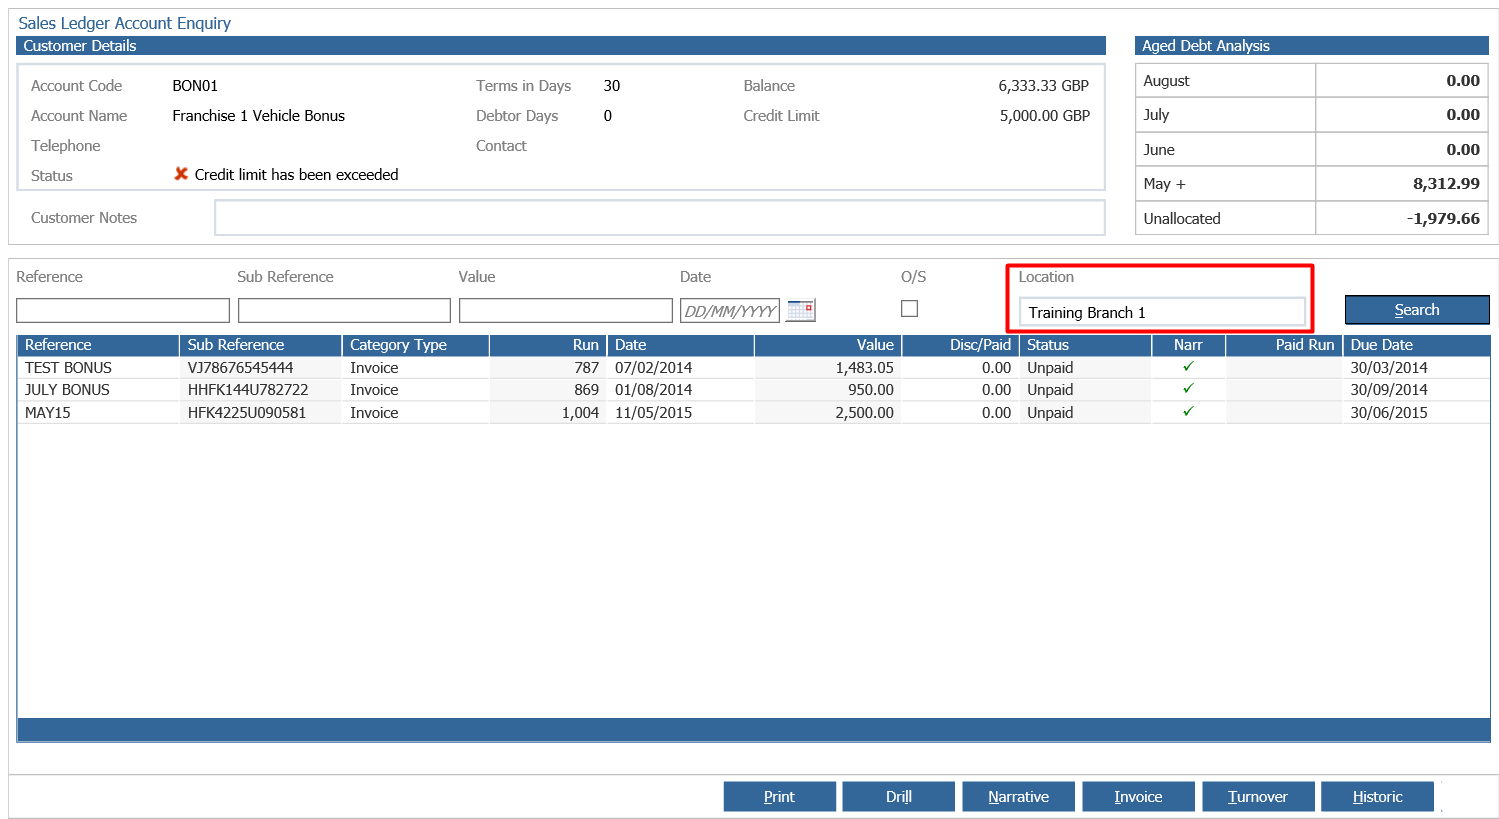
Task: Click the Unallocated value -1,979.66
Action: (1443, 219)
